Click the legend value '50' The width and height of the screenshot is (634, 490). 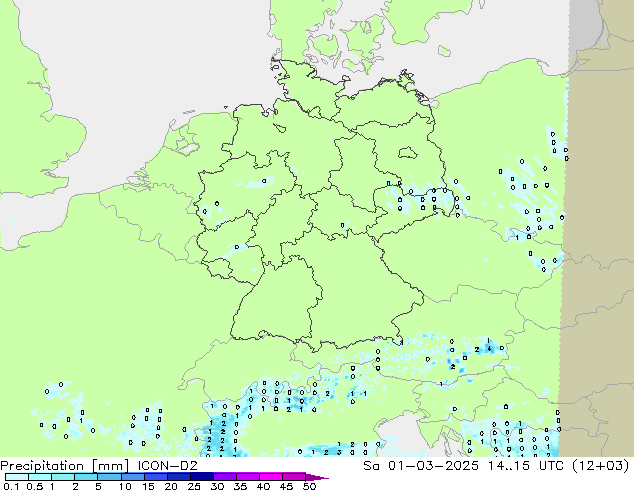click(x=310, y=486)
